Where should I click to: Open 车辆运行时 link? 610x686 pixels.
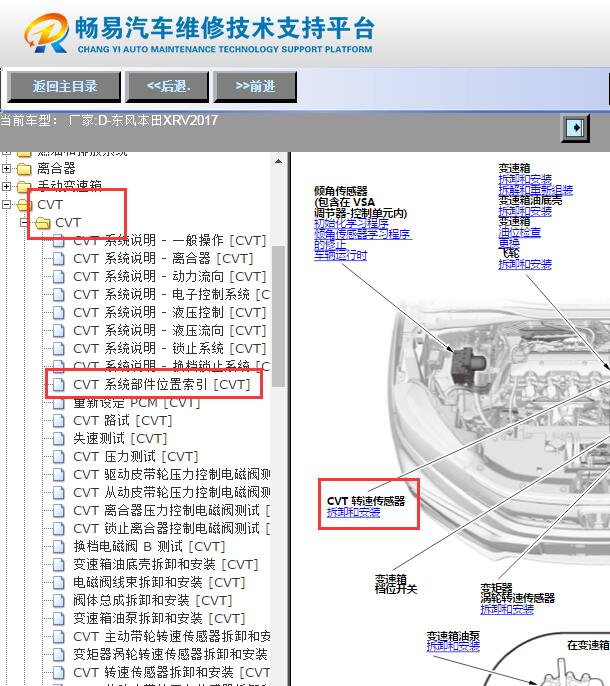click(x=340, y=256)
